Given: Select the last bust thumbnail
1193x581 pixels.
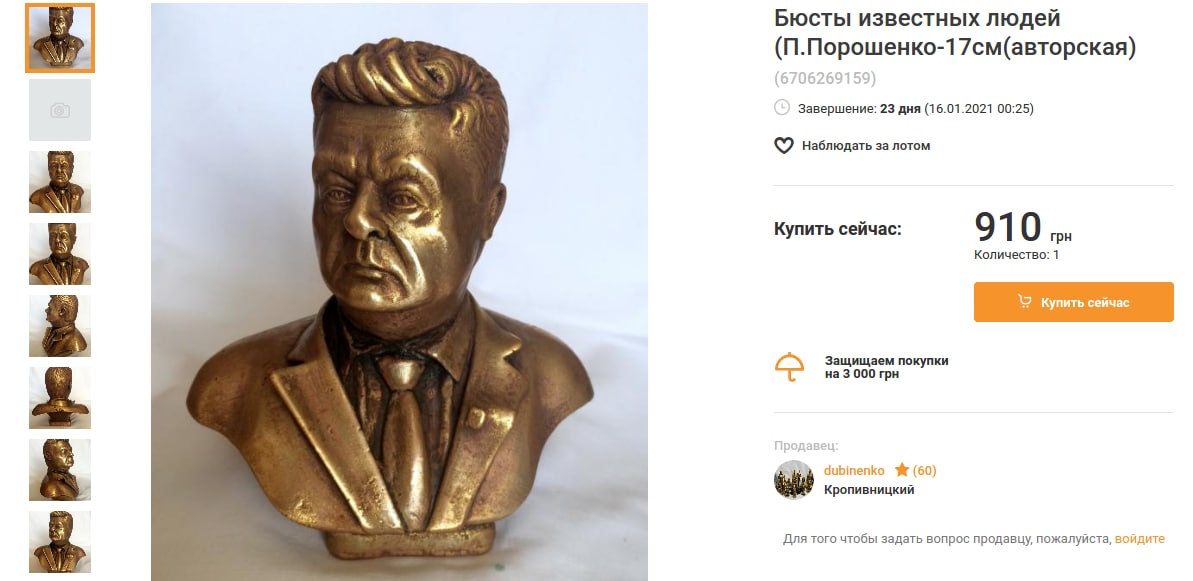Looking at the screenshot, I should [x=60, y=541].
